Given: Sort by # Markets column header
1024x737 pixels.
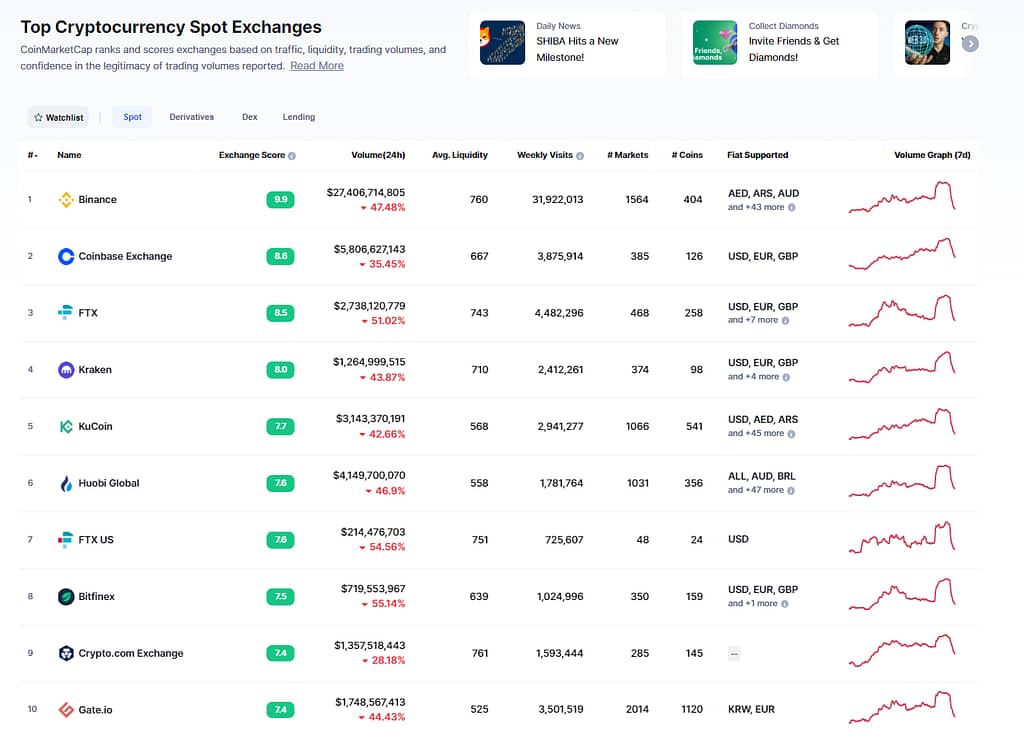Looking at the screenshot, I should click(628, 155).
